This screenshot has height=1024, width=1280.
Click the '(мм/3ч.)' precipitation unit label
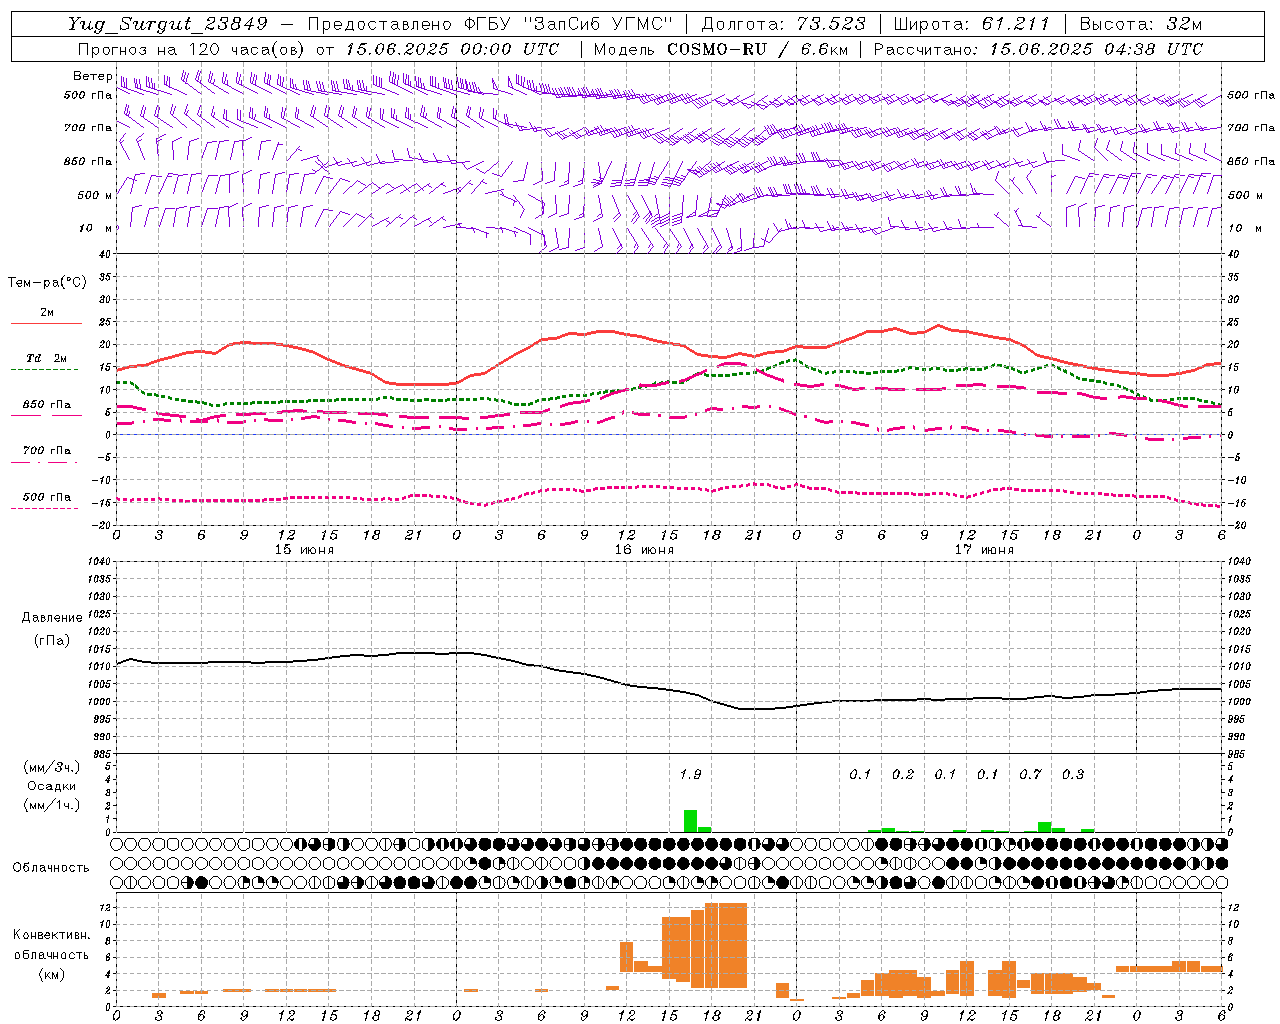(x=52, y=768)
